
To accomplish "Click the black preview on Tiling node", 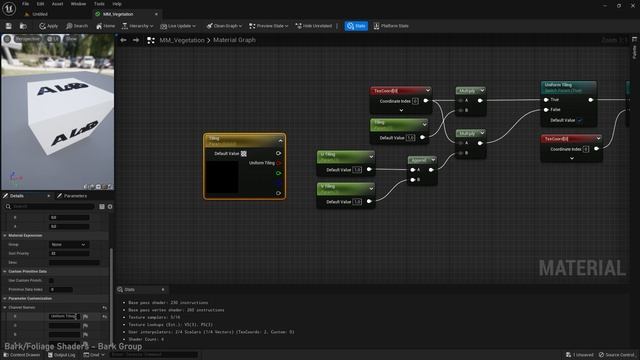I will (222, 177).
